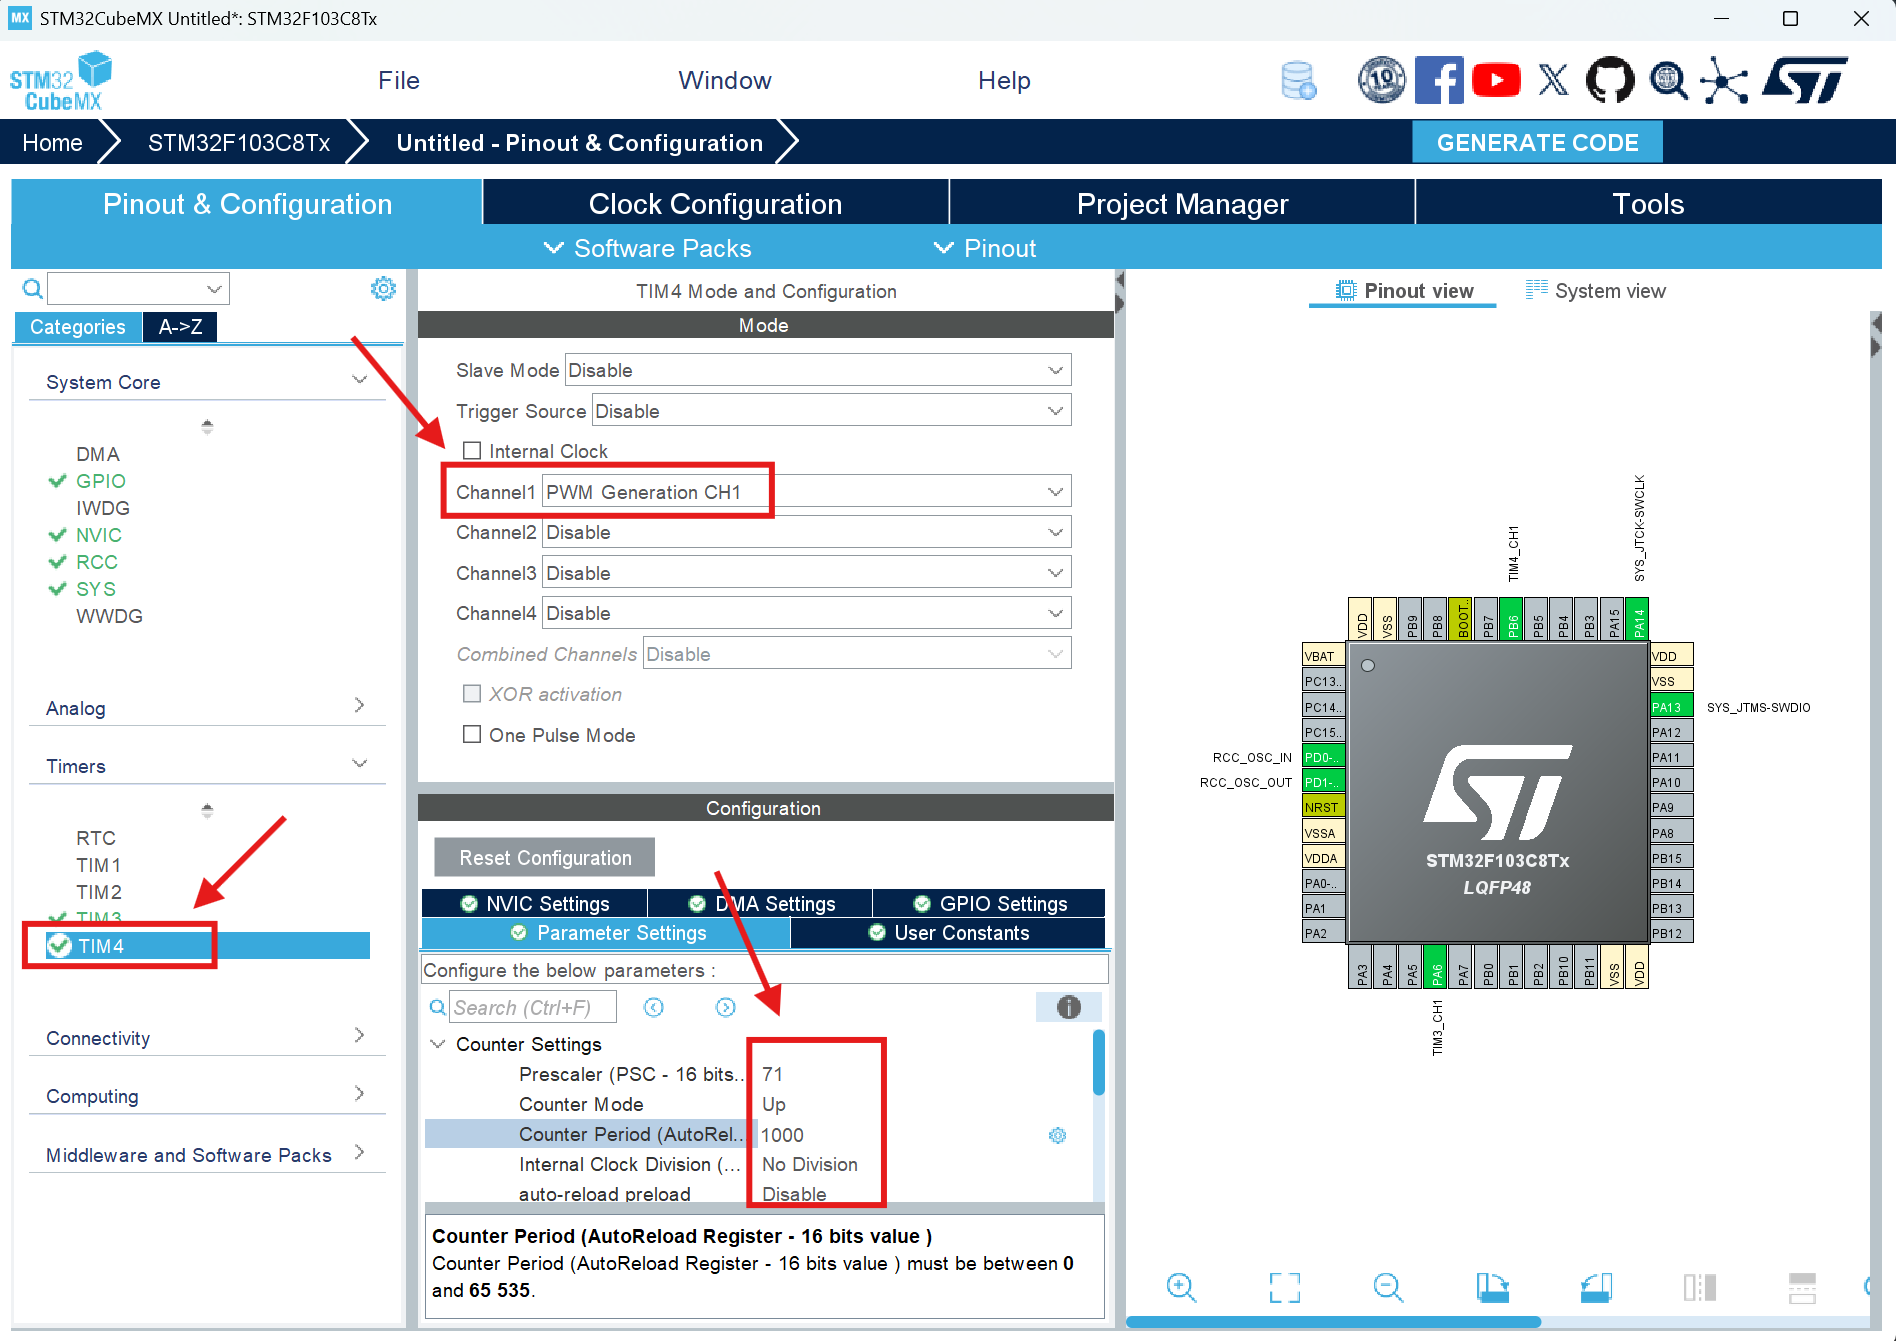Click the ST logo icon
This screenshot has height=1341, width=1896.
click(1805, 80)
